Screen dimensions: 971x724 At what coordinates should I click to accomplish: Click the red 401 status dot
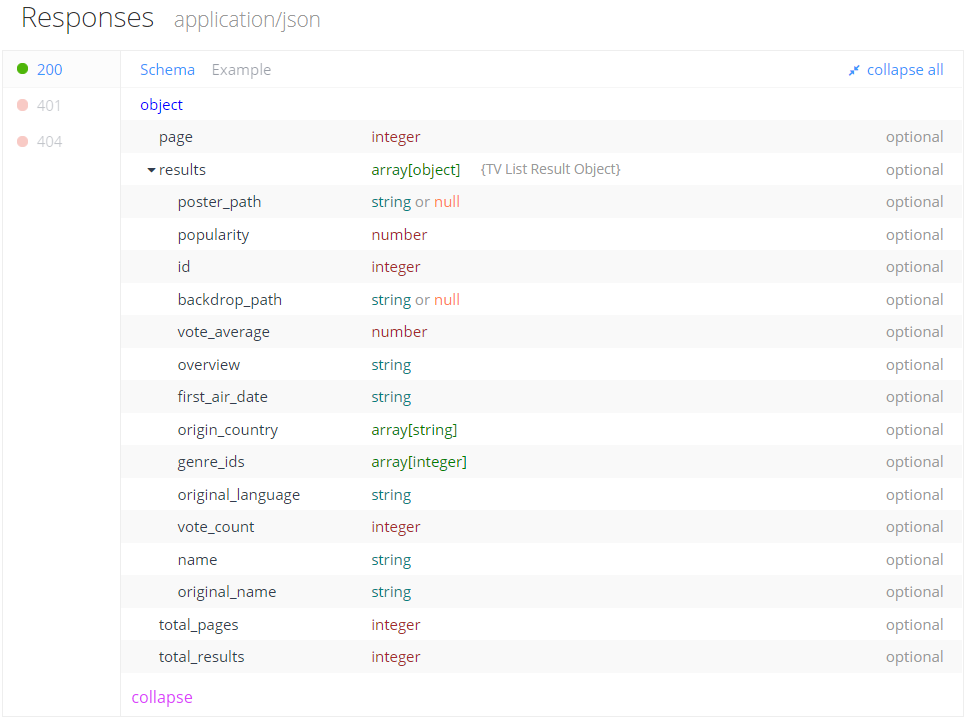pyautogui.click(x=22, y=105)
